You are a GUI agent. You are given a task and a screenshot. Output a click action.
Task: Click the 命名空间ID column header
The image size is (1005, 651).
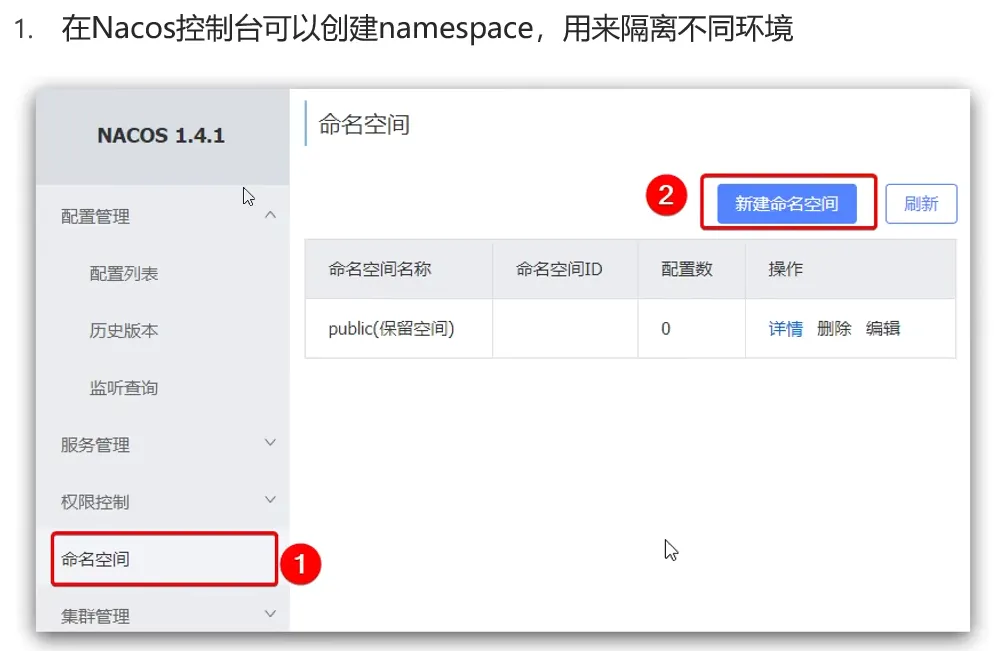click(x=559, y=269)
